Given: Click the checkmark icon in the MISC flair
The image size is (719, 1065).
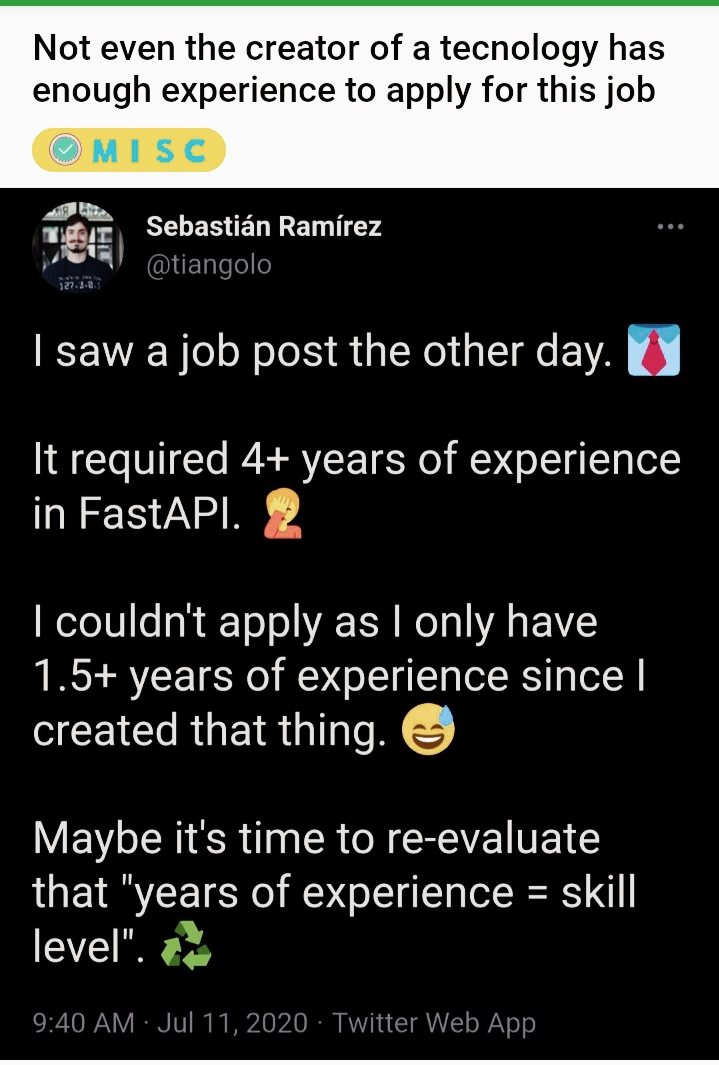Looking at the screenshot, I should tap(66, 150).
